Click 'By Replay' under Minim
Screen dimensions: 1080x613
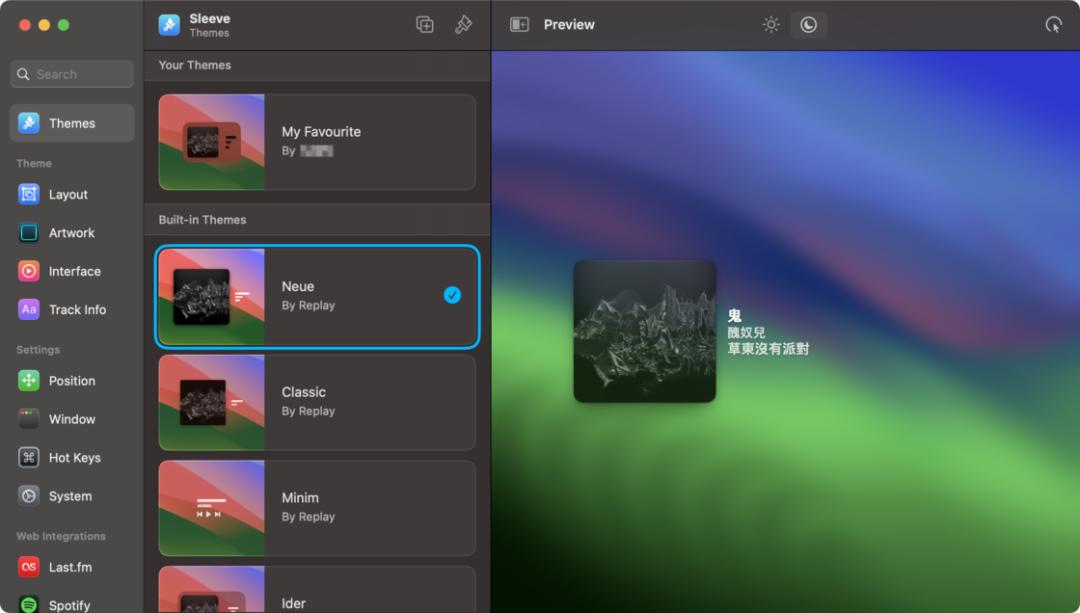click(308, 517)
